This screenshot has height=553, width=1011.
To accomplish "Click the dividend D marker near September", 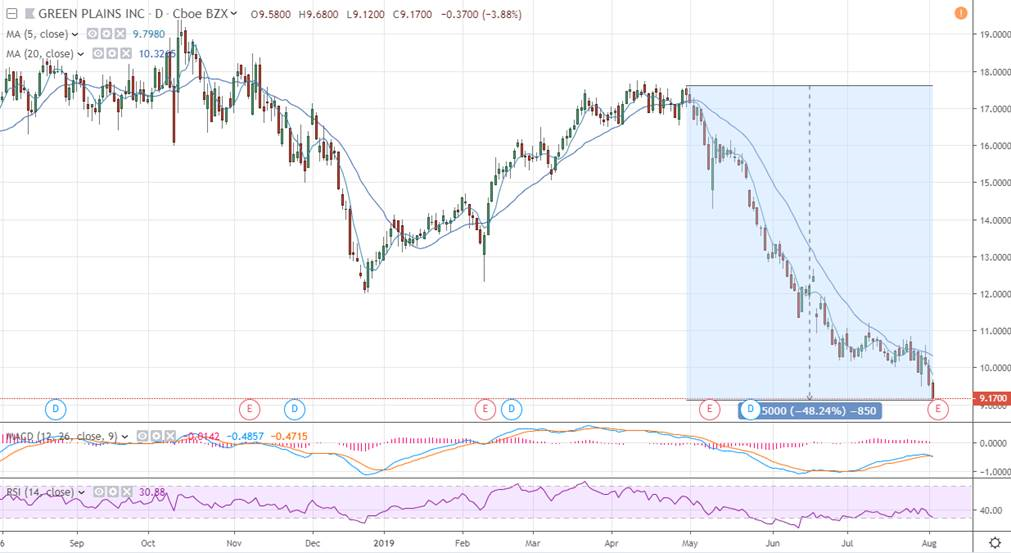I will tap(57, 408).
